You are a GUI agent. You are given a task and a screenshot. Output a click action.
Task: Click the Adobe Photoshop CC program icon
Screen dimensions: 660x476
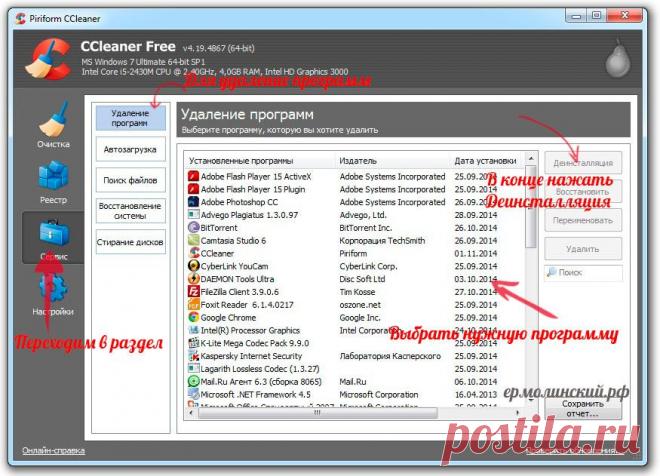point(193,201)
